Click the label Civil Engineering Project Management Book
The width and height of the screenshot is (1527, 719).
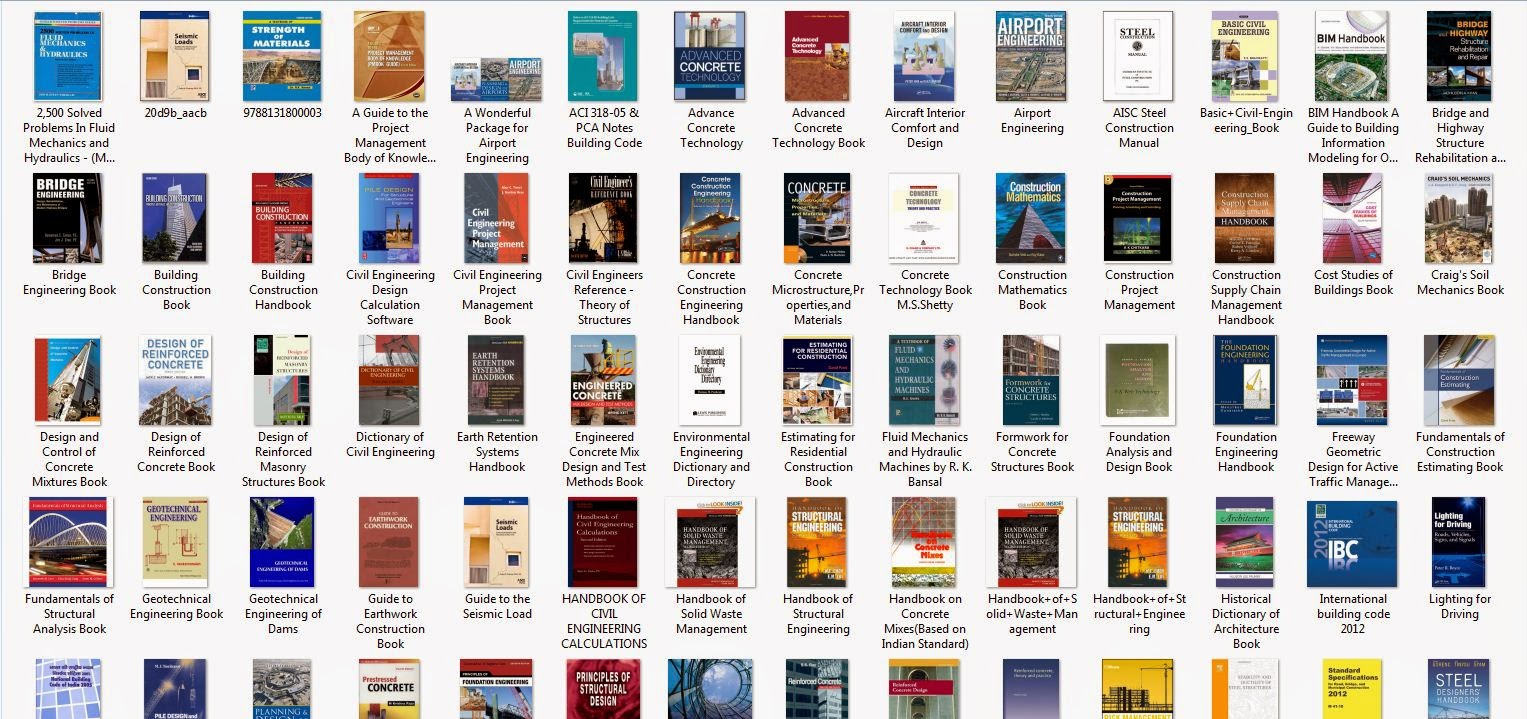tap(497, 297)
